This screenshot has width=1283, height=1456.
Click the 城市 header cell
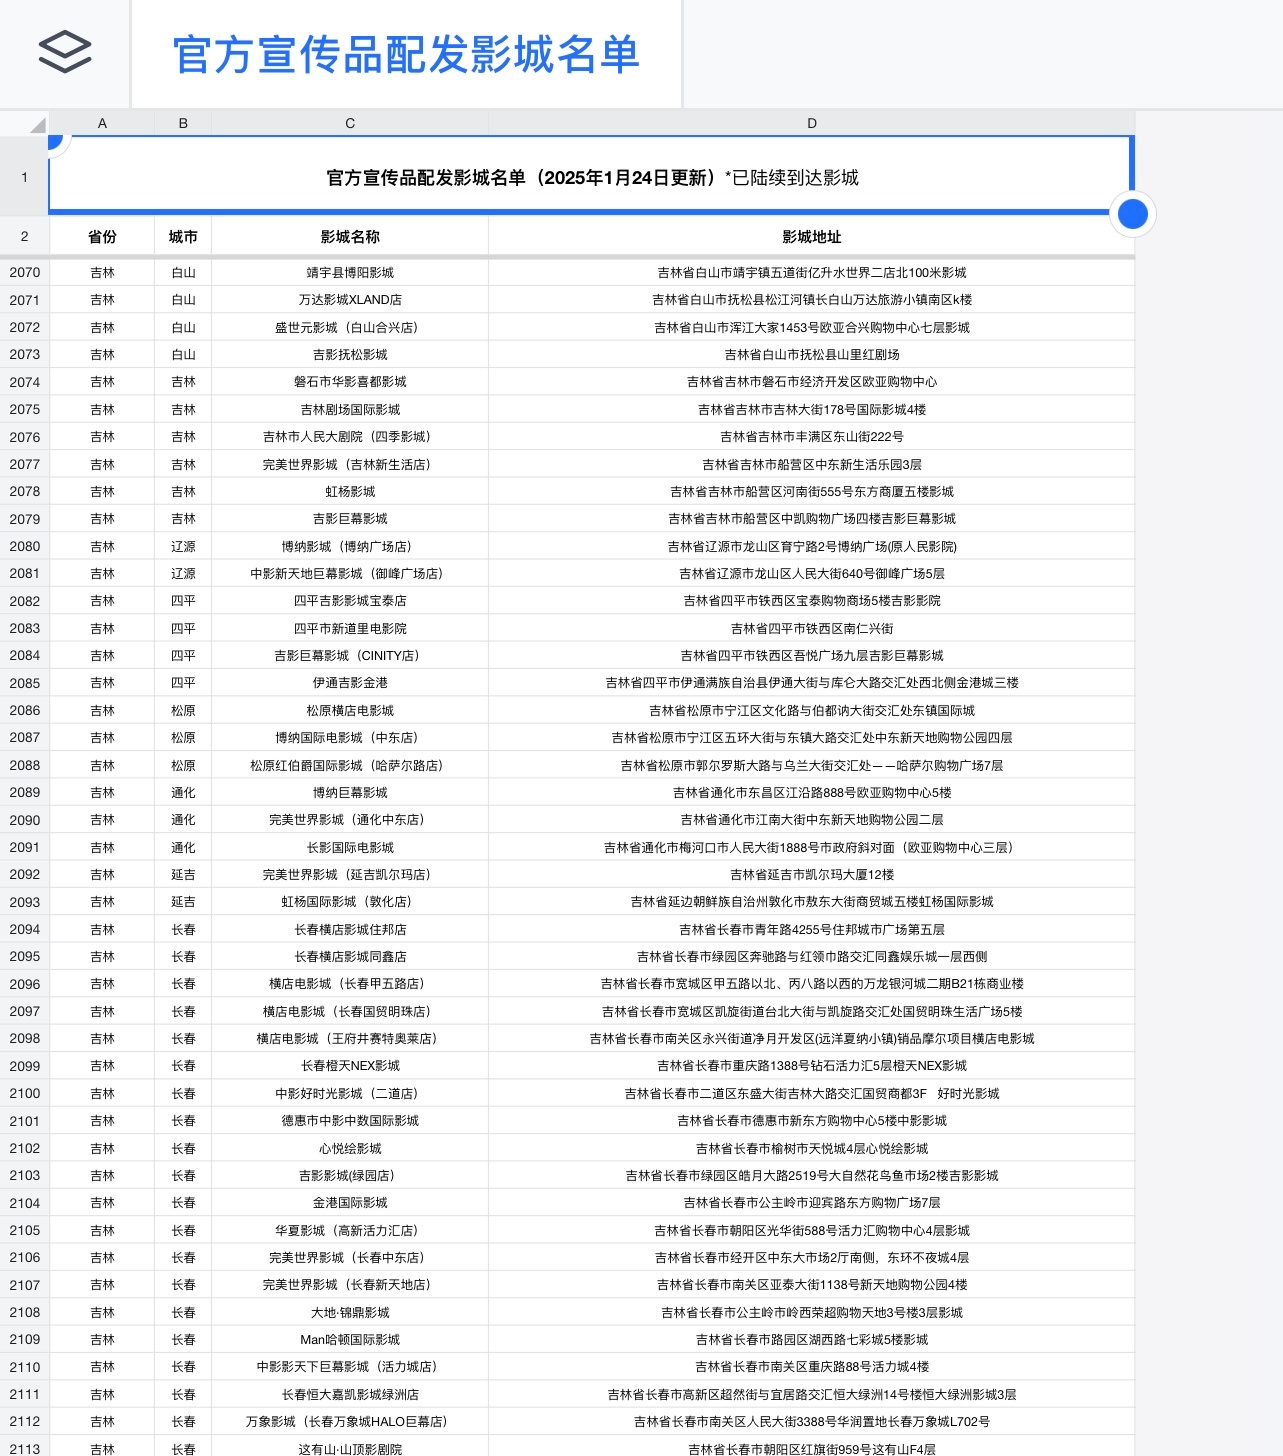click(x=183, y=237)
